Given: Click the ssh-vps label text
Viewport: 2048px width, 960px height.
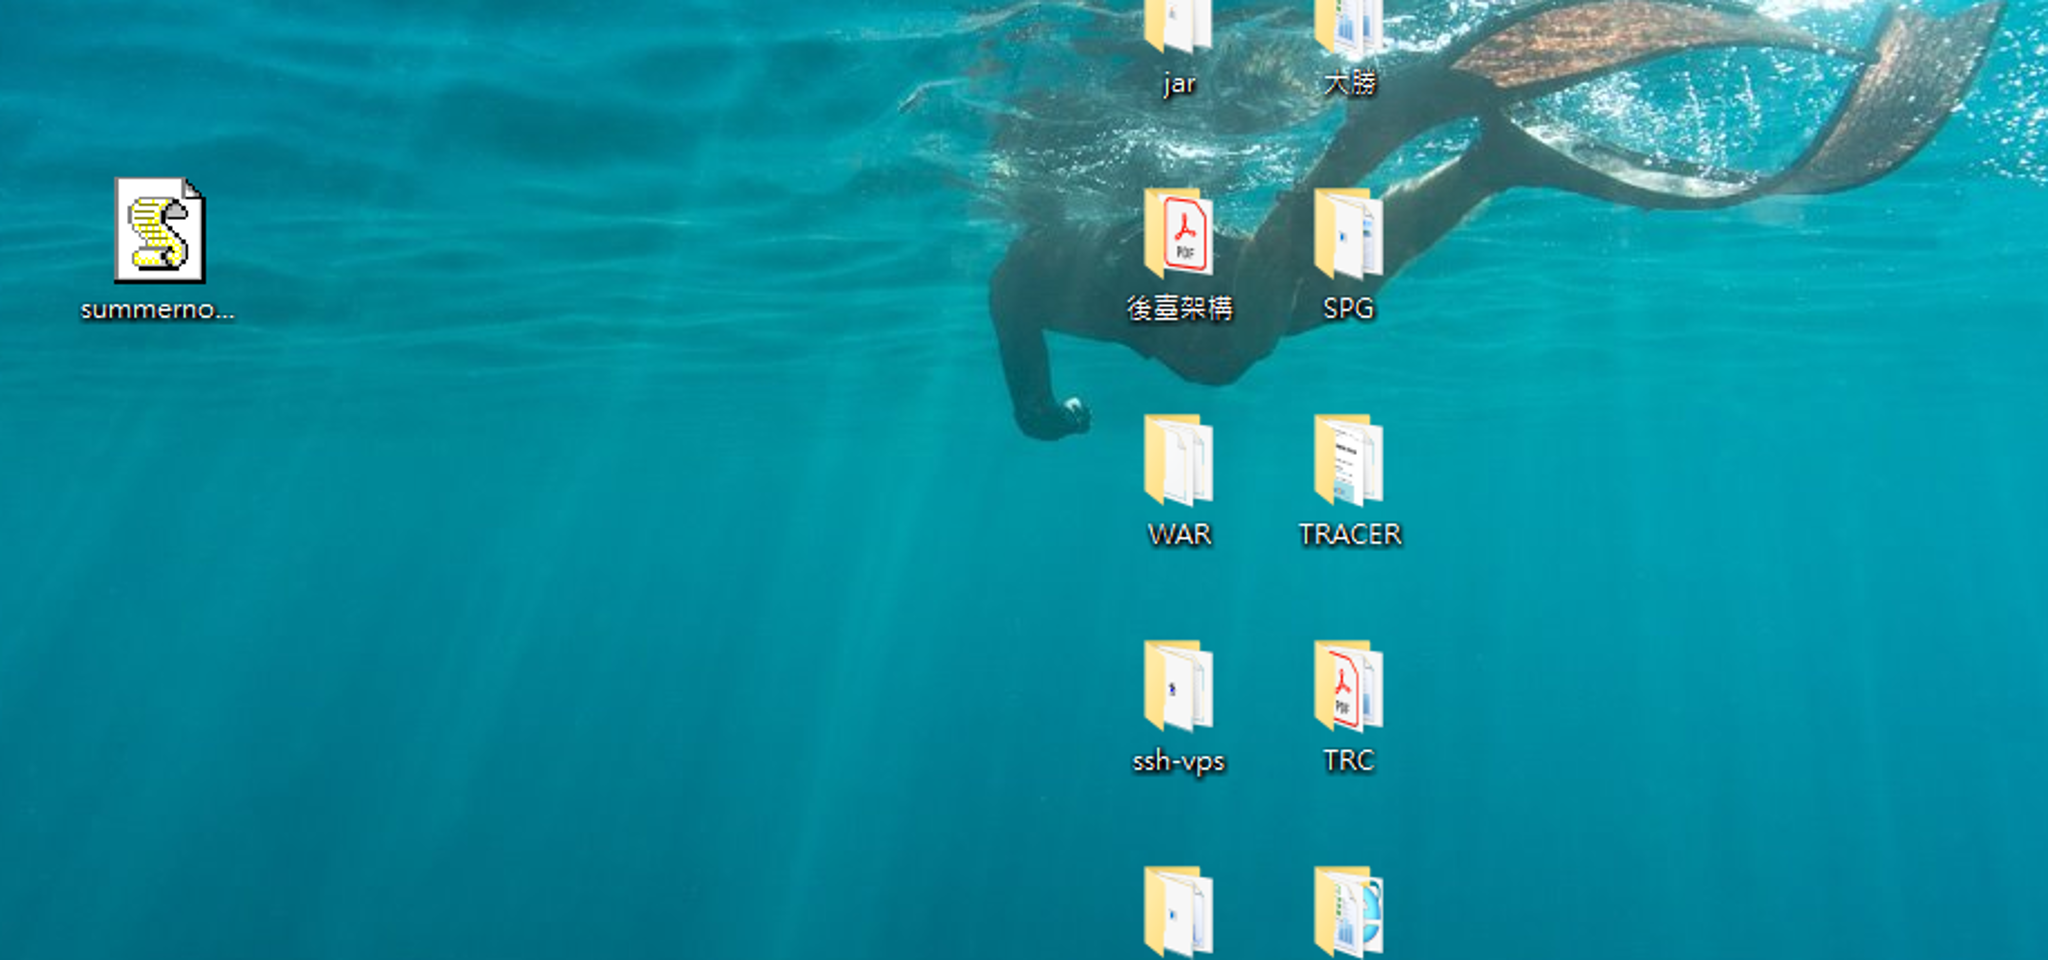Looking at the screenshot, I should tap(1179, 761).
